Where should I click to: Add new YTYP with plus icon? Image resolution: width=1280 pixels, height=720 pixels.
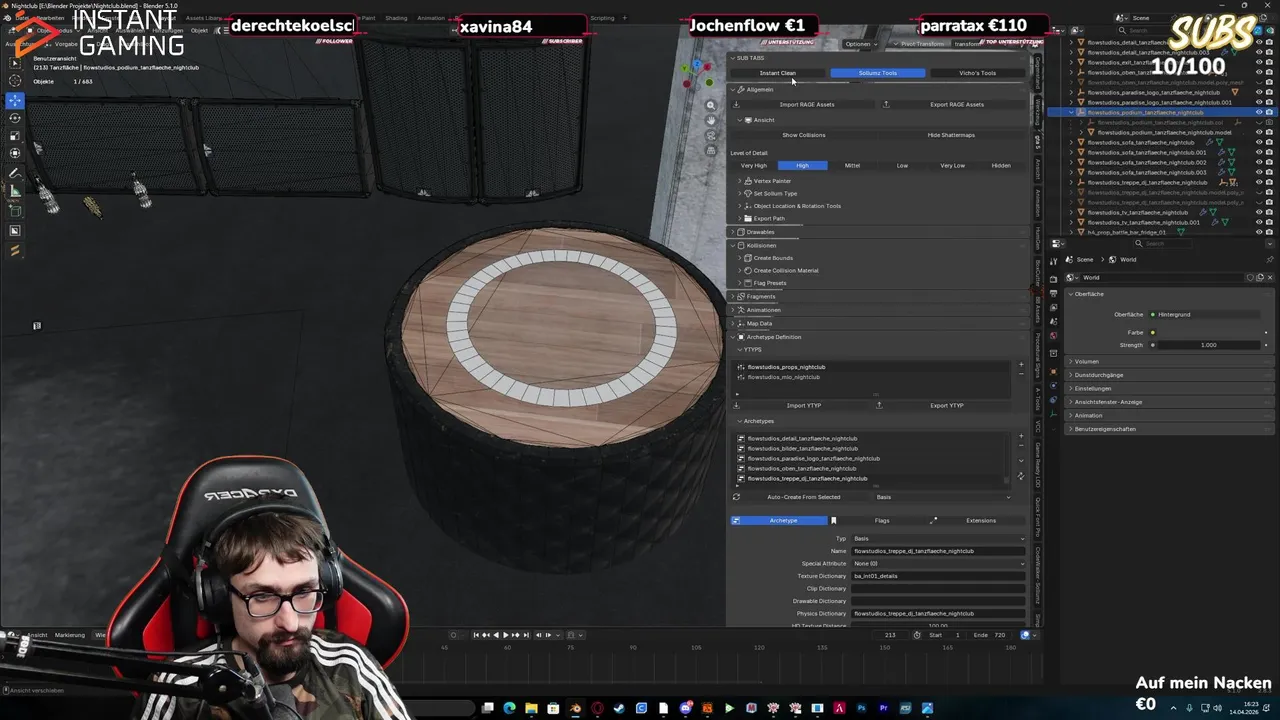(x=1021, y=364)
